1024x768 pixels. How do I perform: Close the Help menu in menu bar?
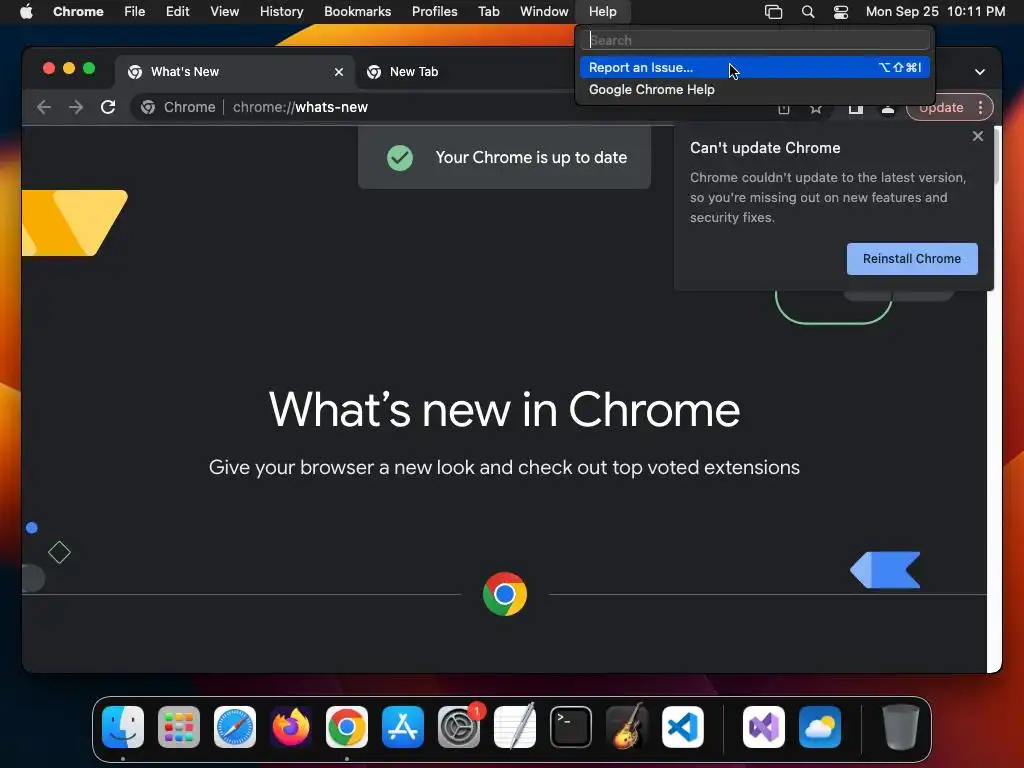pyautogui.click(x=602, y=11)
